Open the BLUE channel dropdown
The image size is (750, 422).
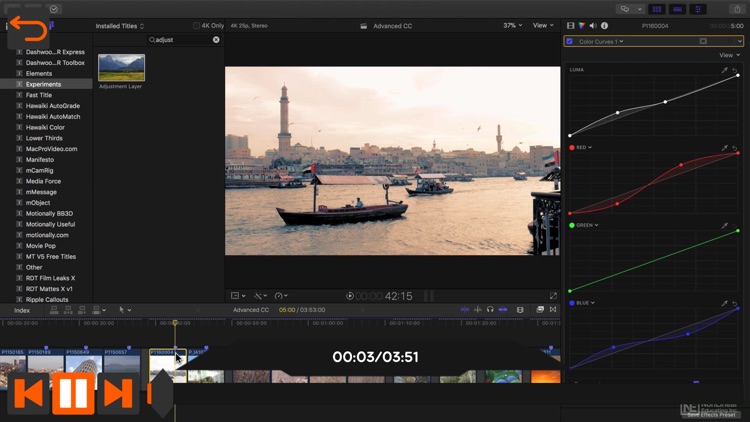click(x=585, y=303)
